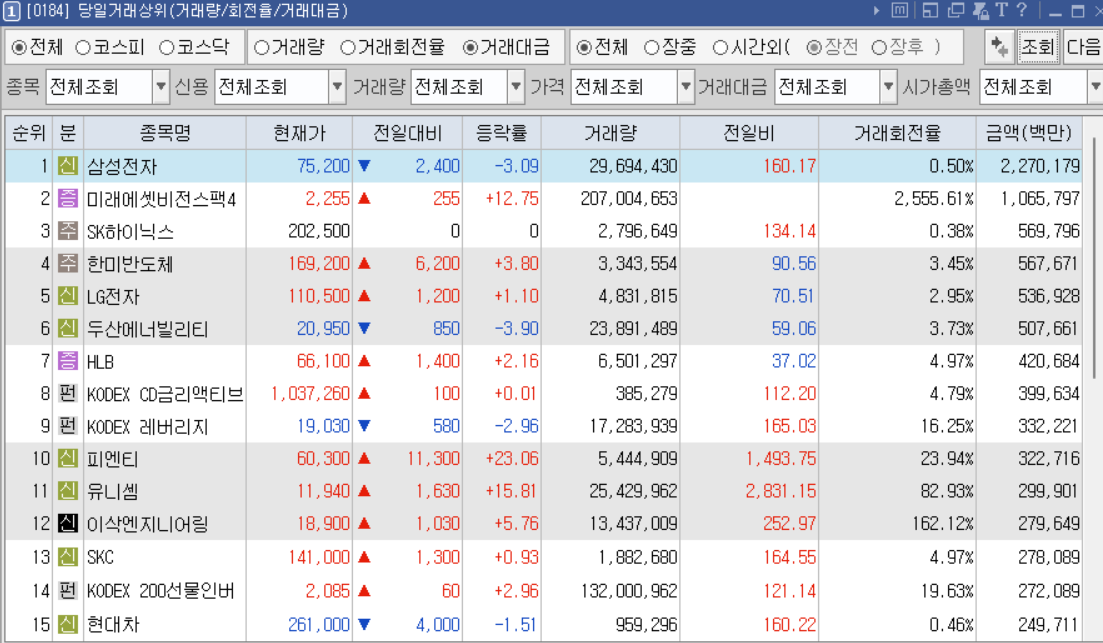Screen dimensions: 1103x643
Task: Click the 신 badge on the 삼성전자 row
Action: [68, 166]
